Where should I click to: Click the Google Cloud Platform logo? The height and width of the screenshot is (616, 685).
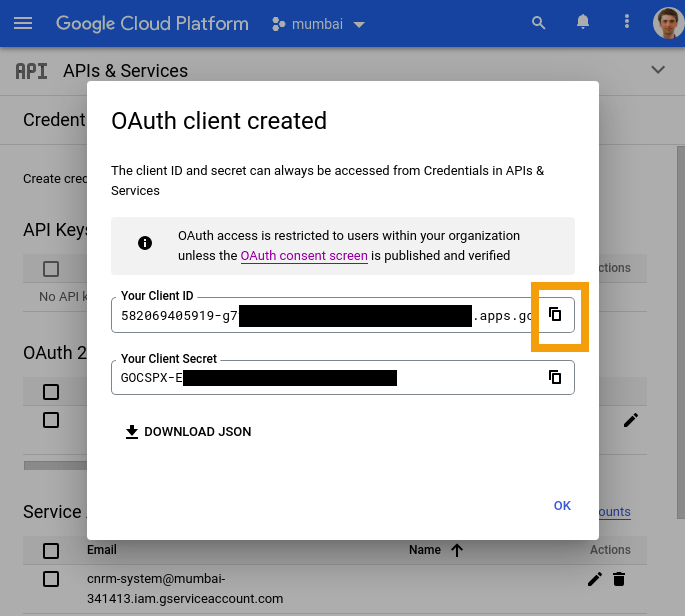tap(152, 23)
